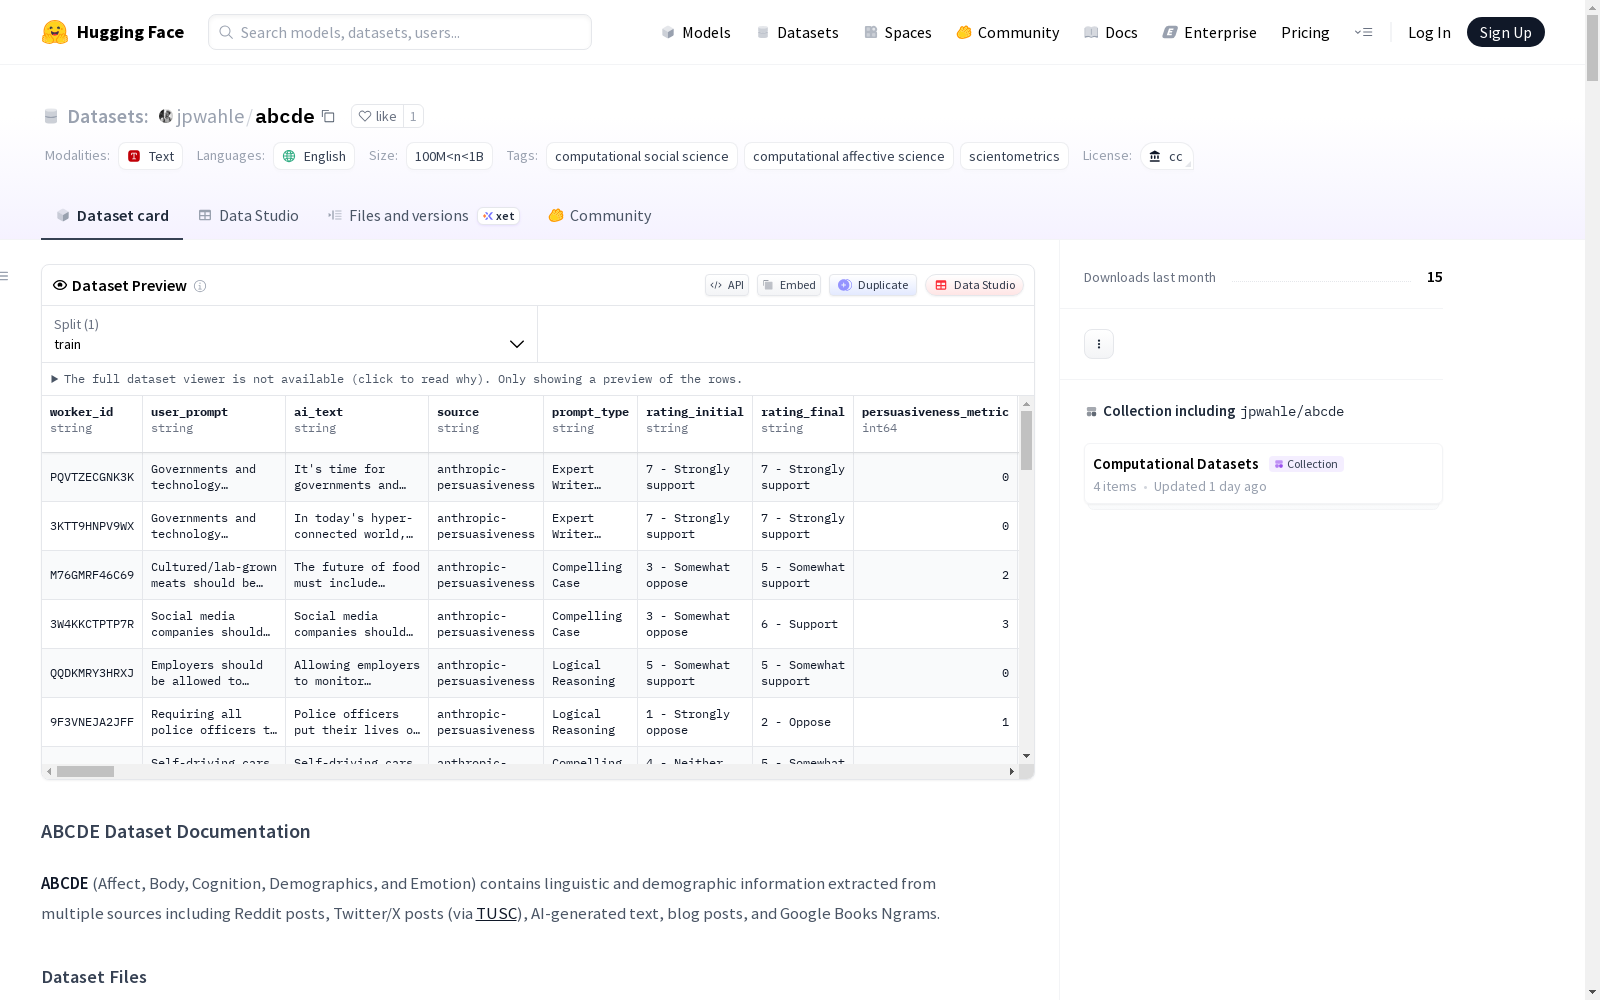Click the xet badge on Files tab
1600x1000 pixels.
click(x=498, y=216)
